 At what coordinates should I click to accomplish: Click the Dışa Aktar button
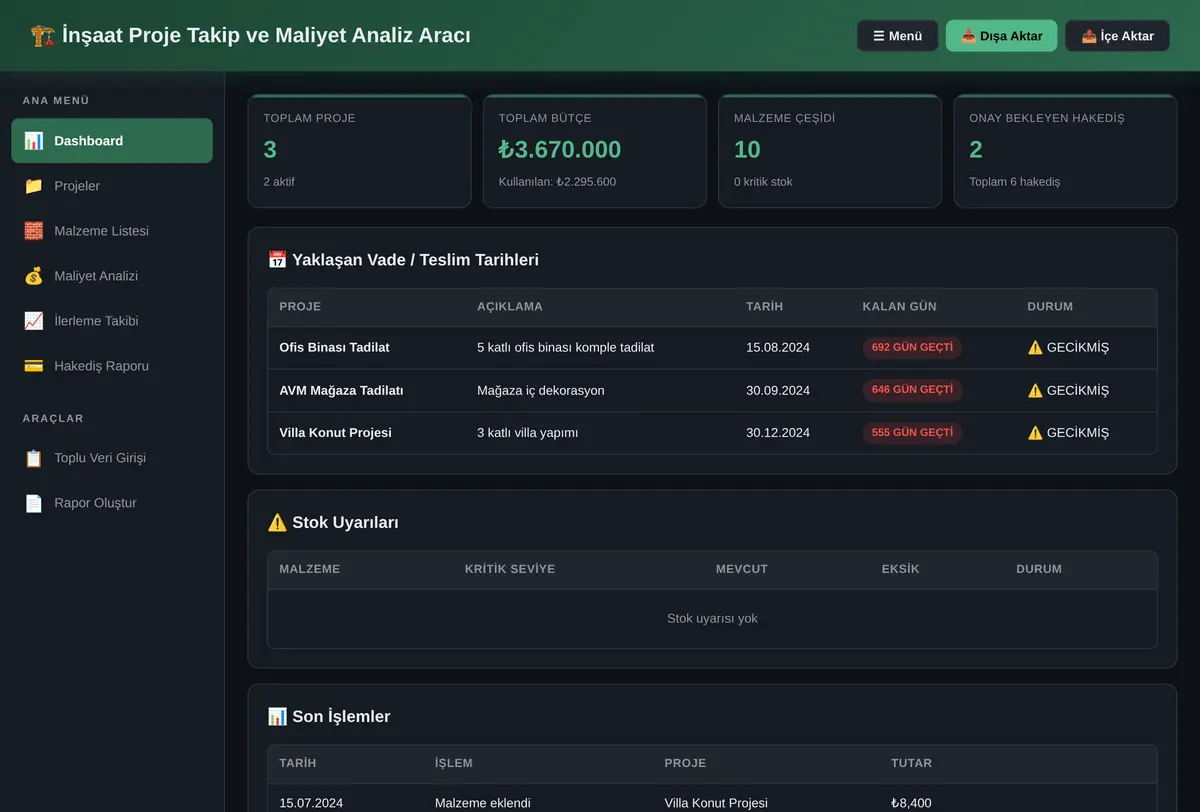[1001, 36]
